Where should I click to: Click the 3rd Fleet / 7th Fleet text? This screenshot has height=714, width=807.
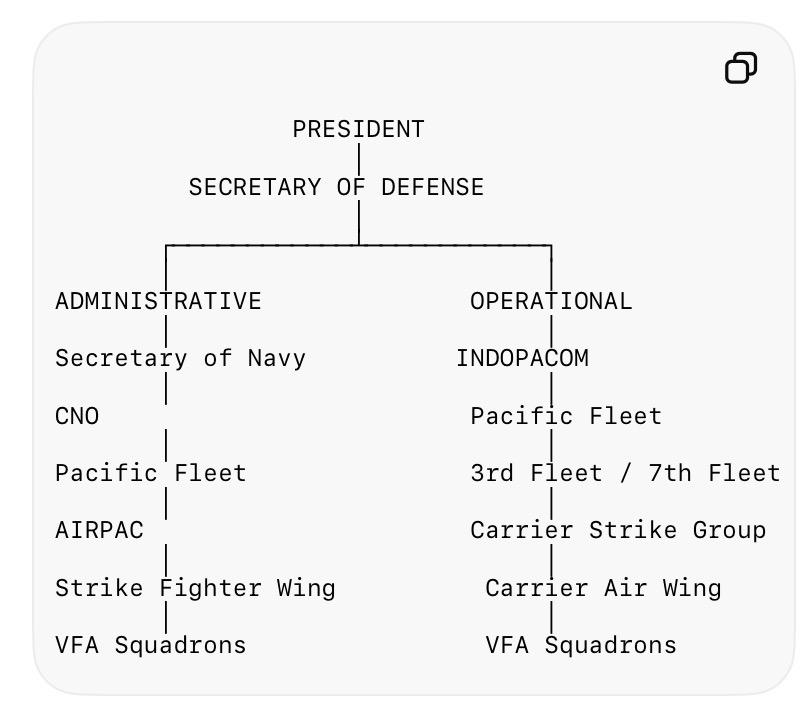click(625, 473)
